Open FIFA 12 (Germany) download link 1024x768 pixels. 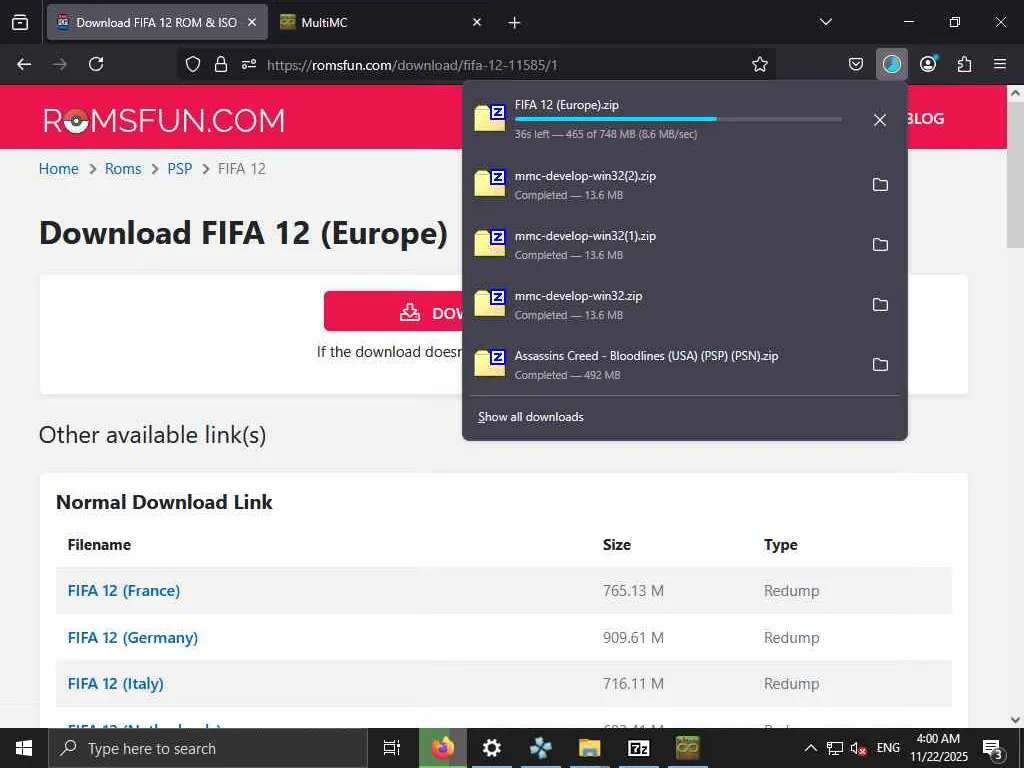133,637
